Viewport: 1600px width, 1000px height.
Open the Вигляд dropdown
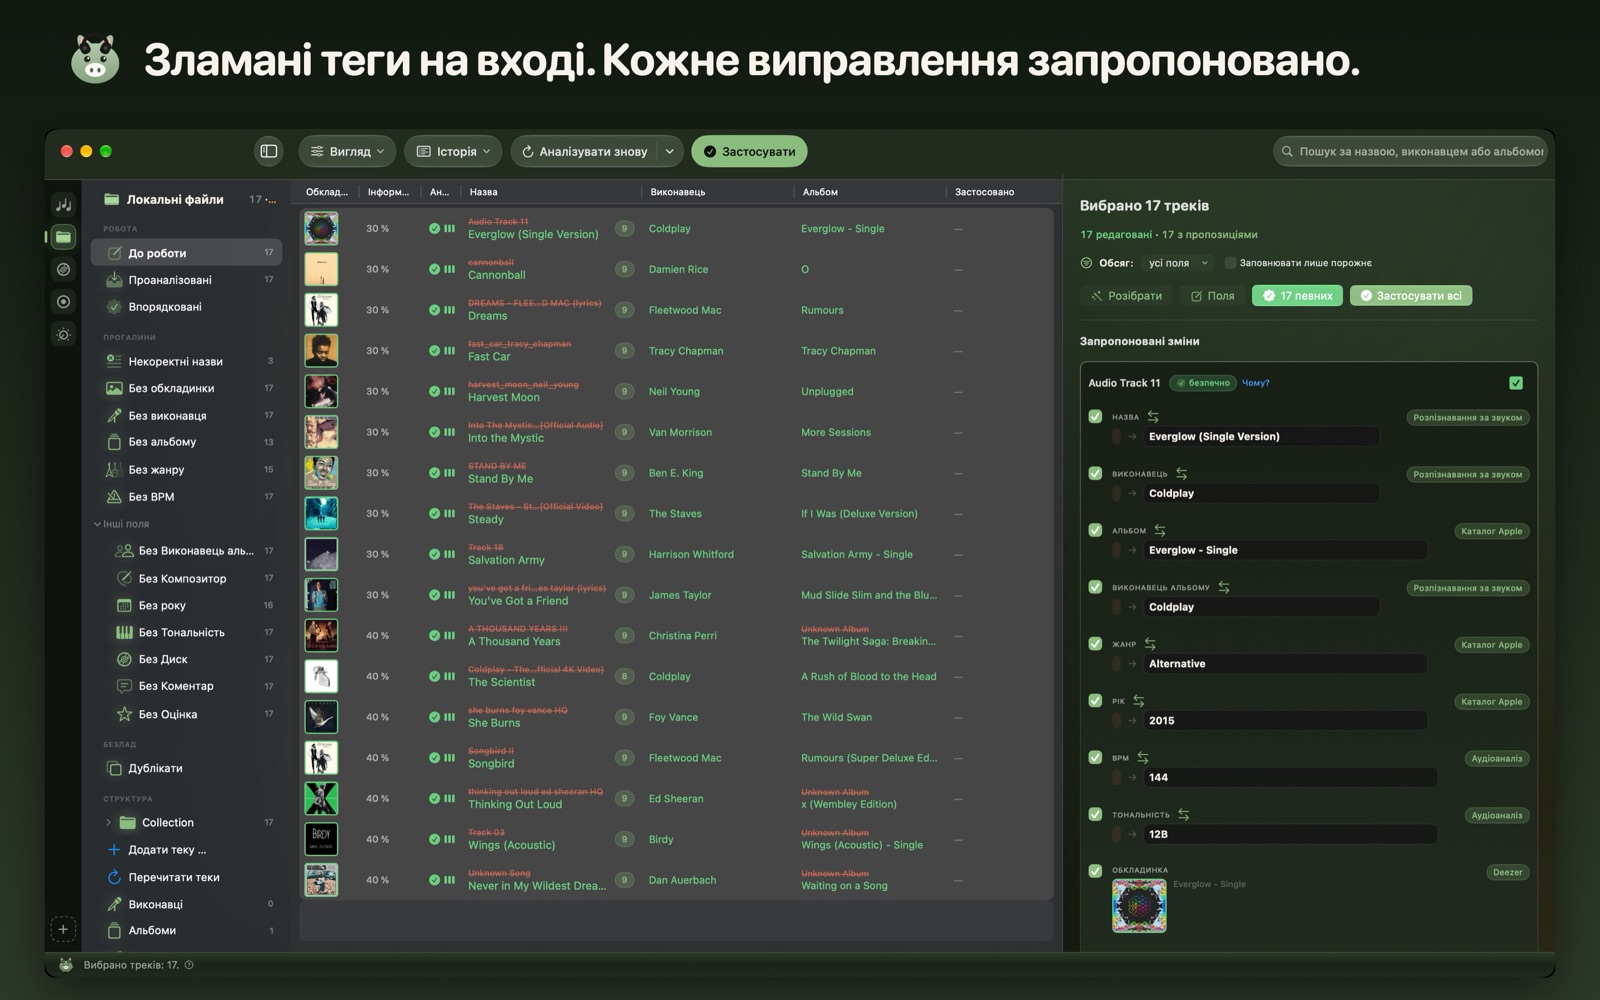347,151
